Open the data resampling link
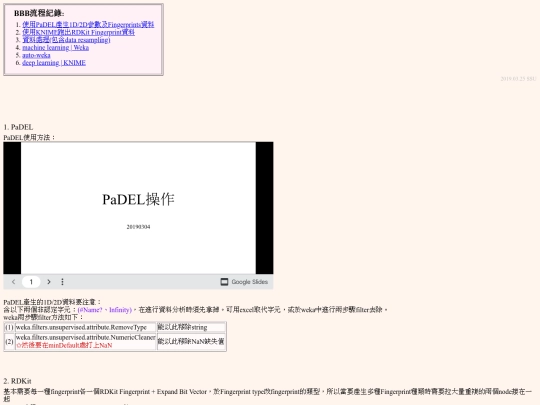 coord(66,40)
